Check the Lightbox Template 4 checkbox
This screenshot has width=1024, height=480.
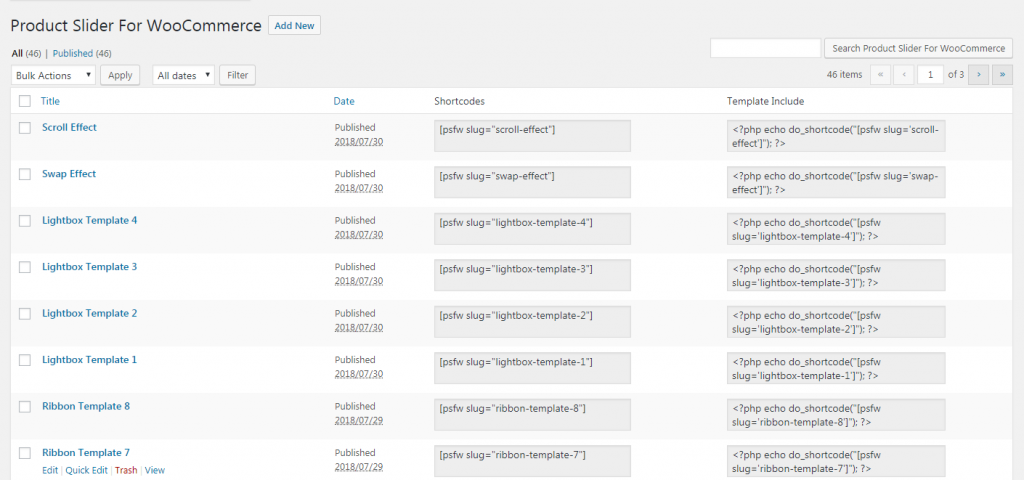point(25,221)
